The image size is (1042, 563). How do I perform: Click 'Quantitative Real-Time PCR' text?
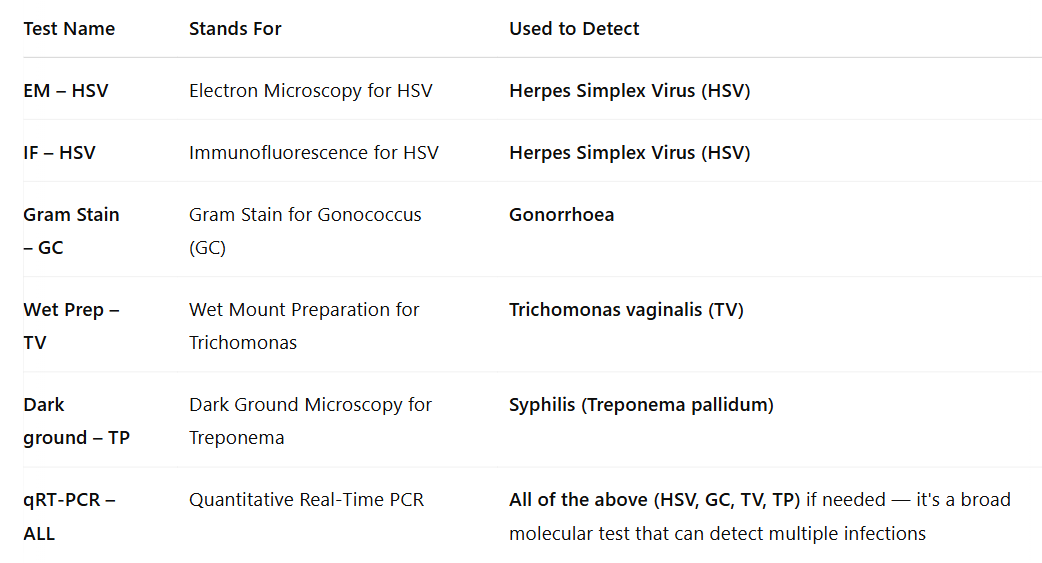306,500
